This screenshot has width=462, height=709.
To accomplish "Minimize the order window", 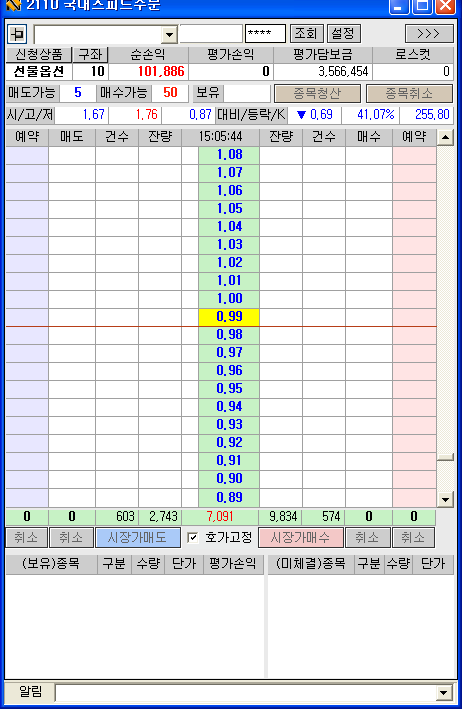I will (x=399, y=6).
